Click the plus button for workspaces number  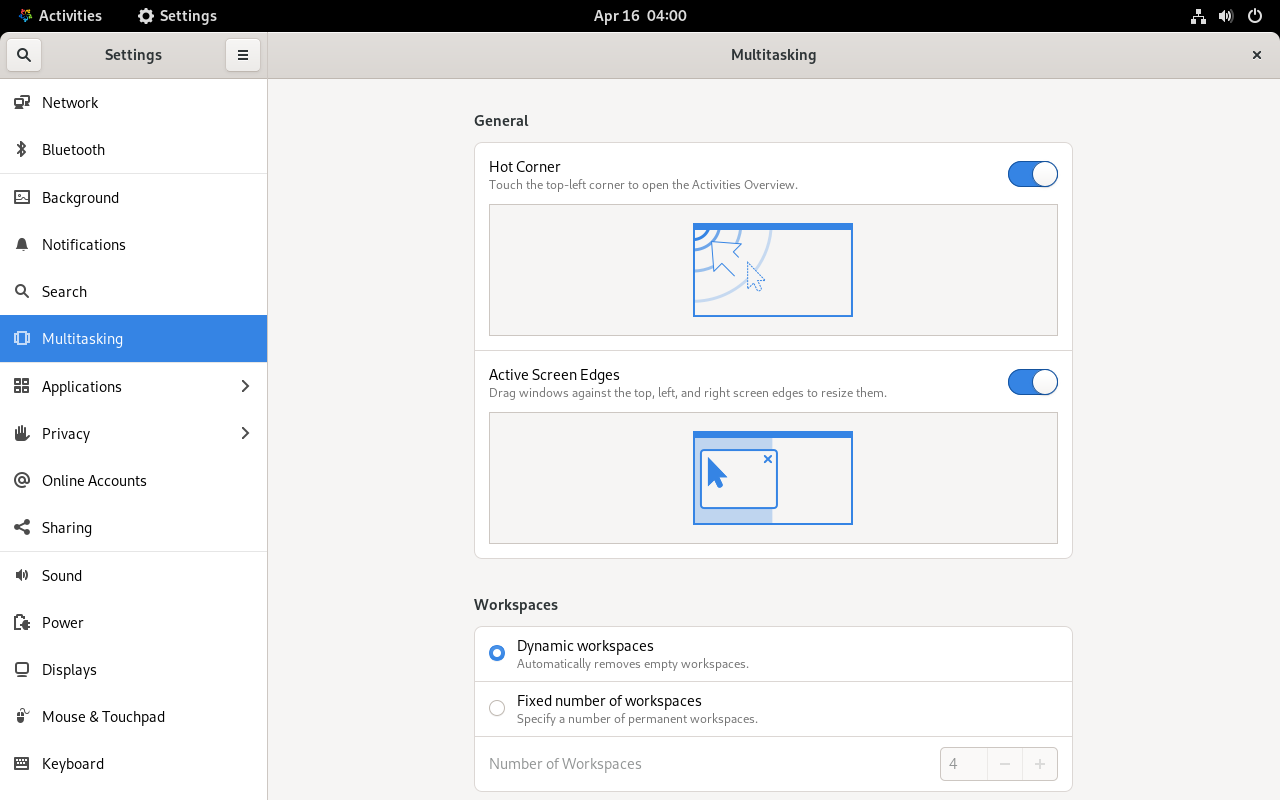pyautogui.click(x=1039, y=764)
